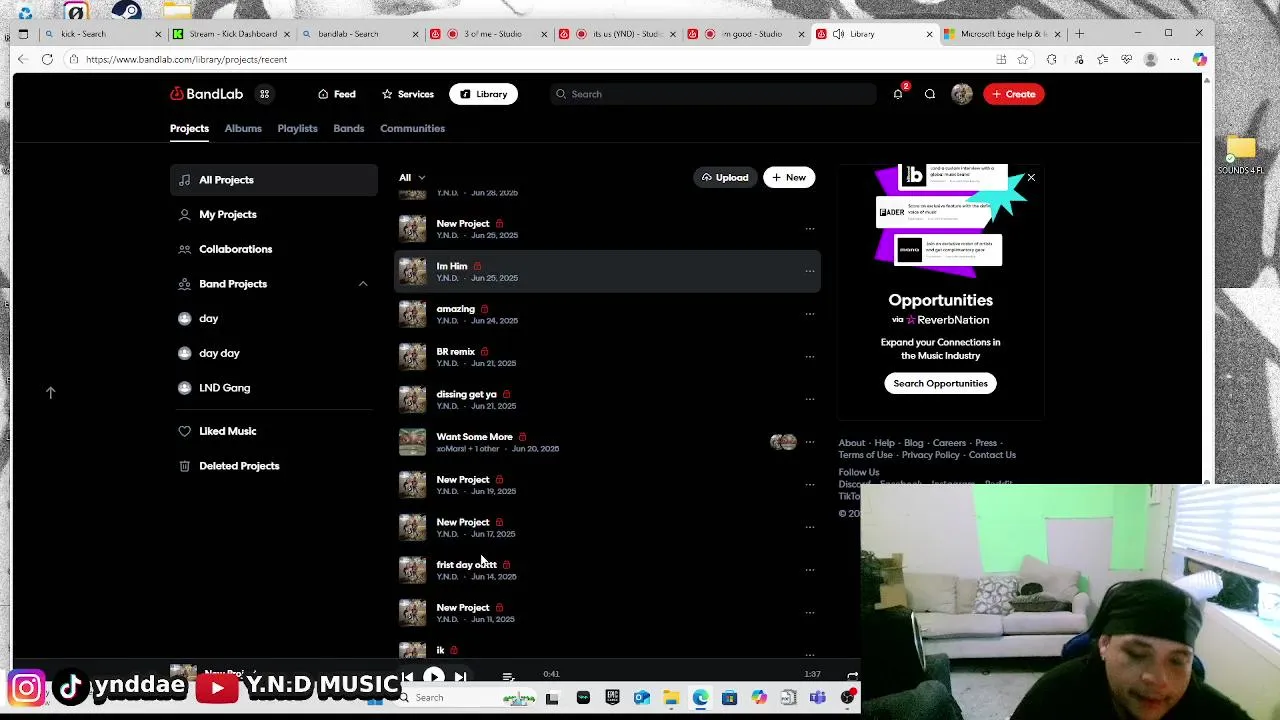
Task: Open the user profile avatar
Action: click(962, 94)
